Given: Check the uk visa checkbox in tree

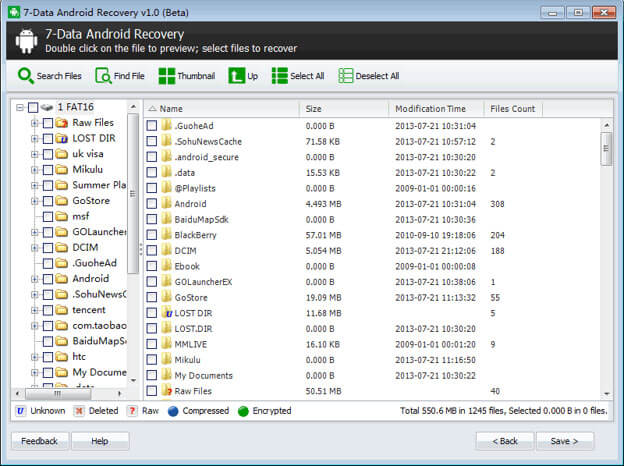Looking at the screenshot, I should [48, 154].
